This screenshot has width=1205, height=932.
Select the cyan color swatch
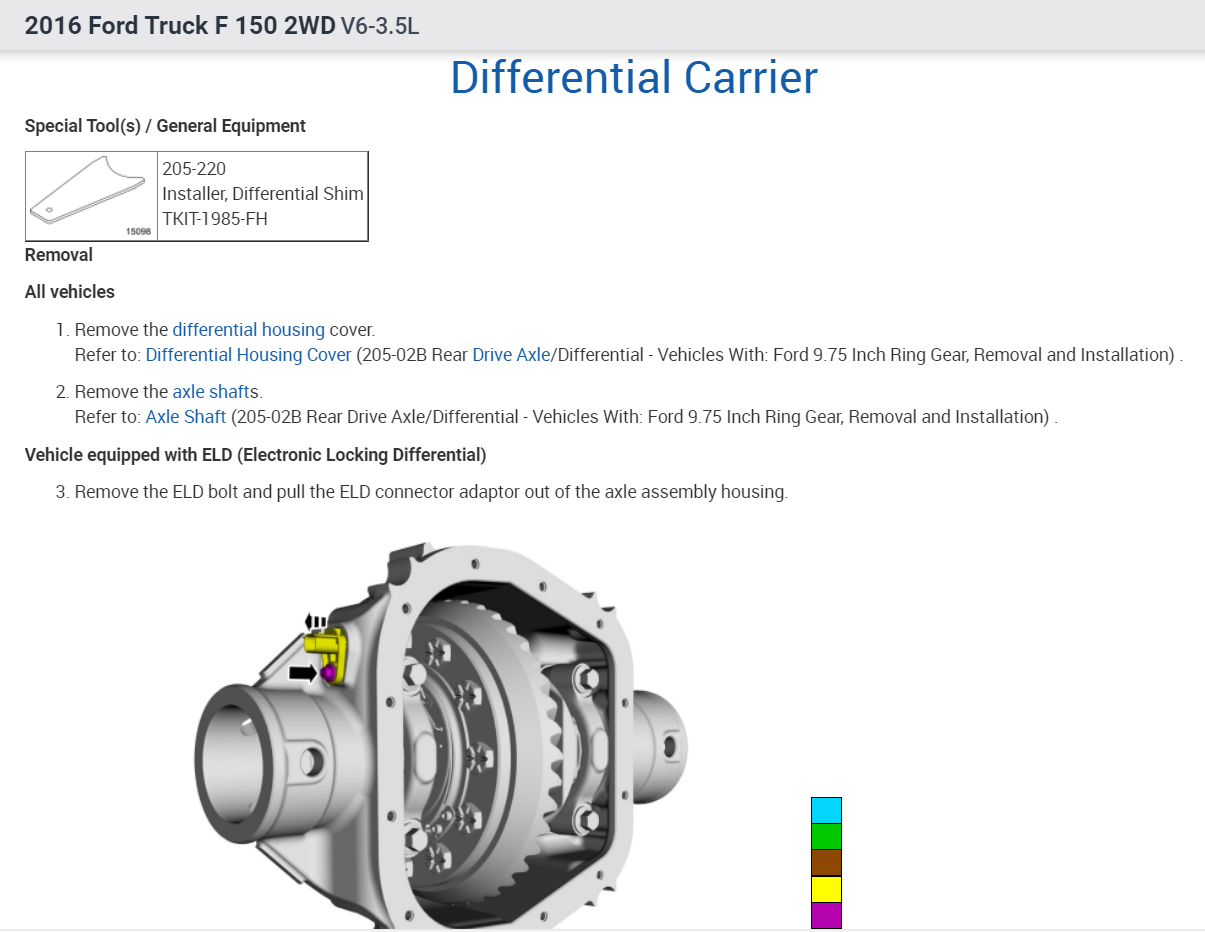[x=826, y=810]
